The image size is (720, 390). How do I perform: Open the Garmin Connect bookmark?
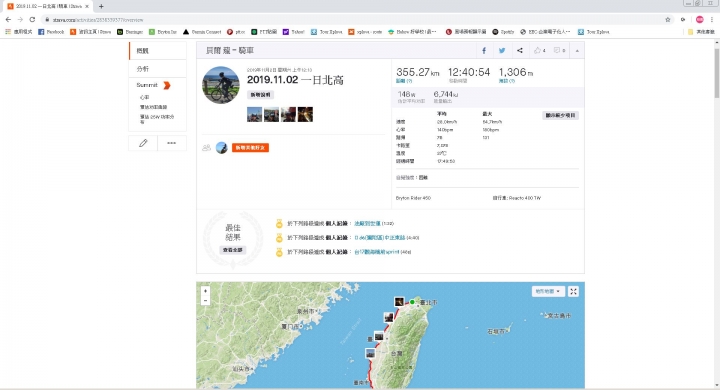pos(202,32)
